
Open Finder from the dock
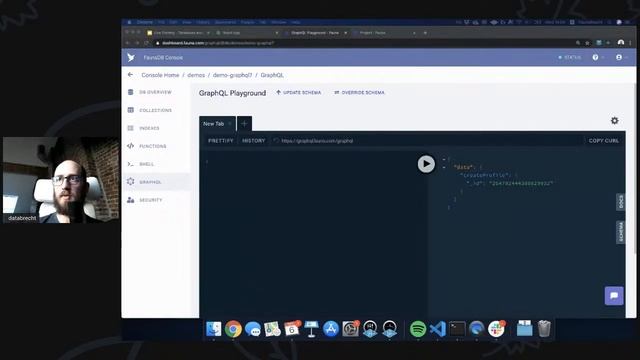coord(213,329)
